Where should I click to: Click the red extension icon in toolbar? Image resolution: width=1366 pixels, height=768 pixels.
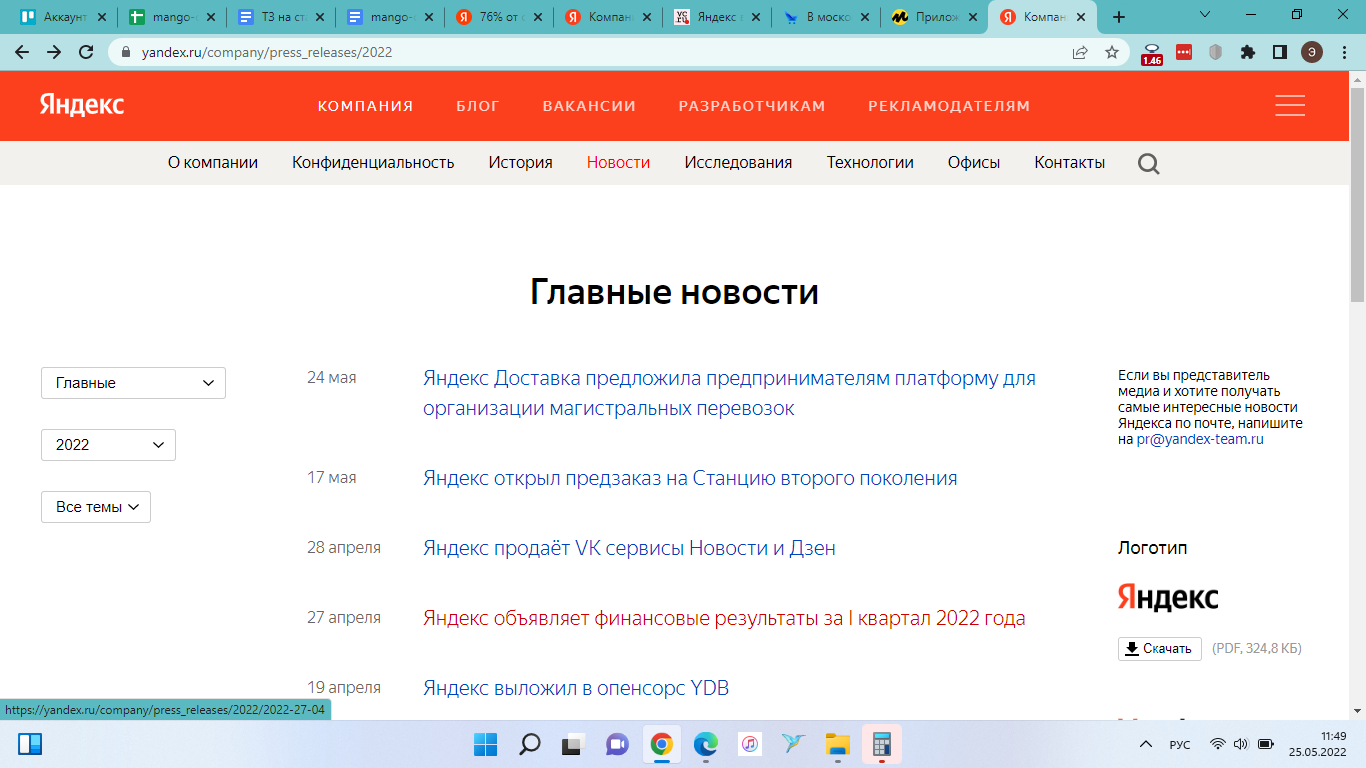tap(1184, 52)
